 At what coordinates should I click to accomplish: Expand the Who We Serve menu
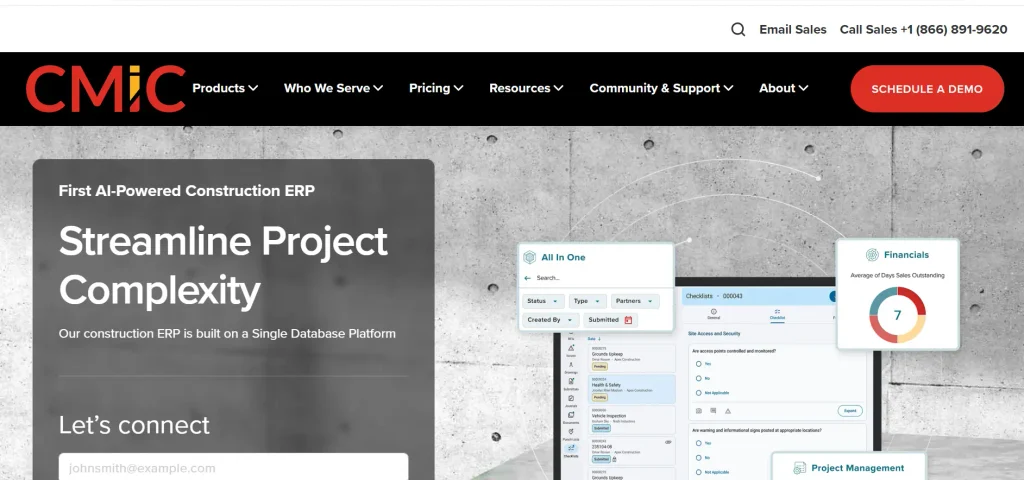point(333,88)
